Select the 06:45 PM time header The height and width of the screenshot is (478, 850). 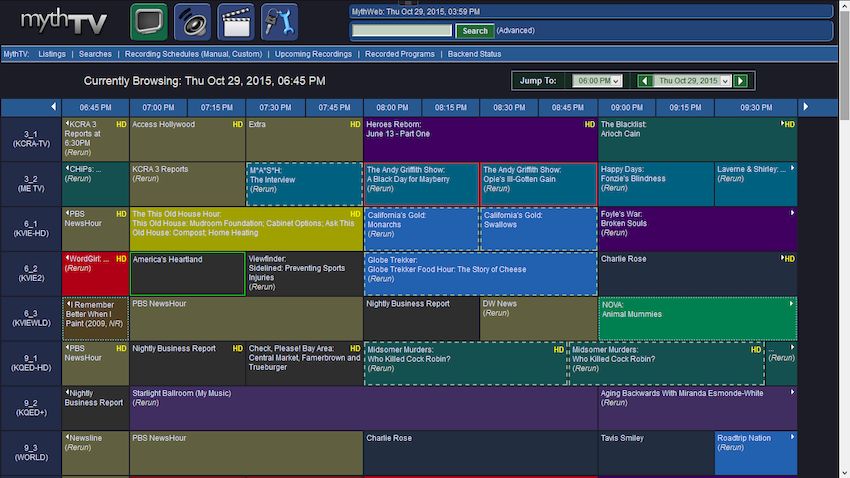click(95, 107)
